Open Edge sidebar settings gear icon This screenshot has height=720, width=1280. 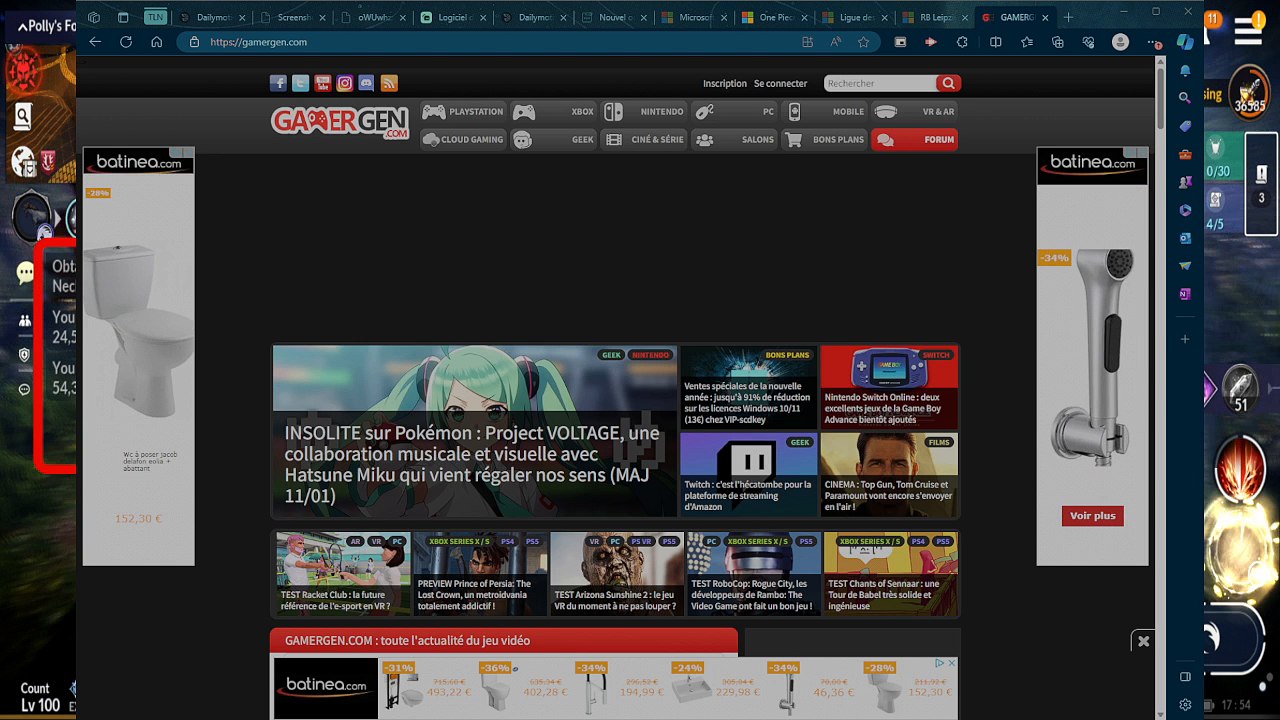point(1185,704)
